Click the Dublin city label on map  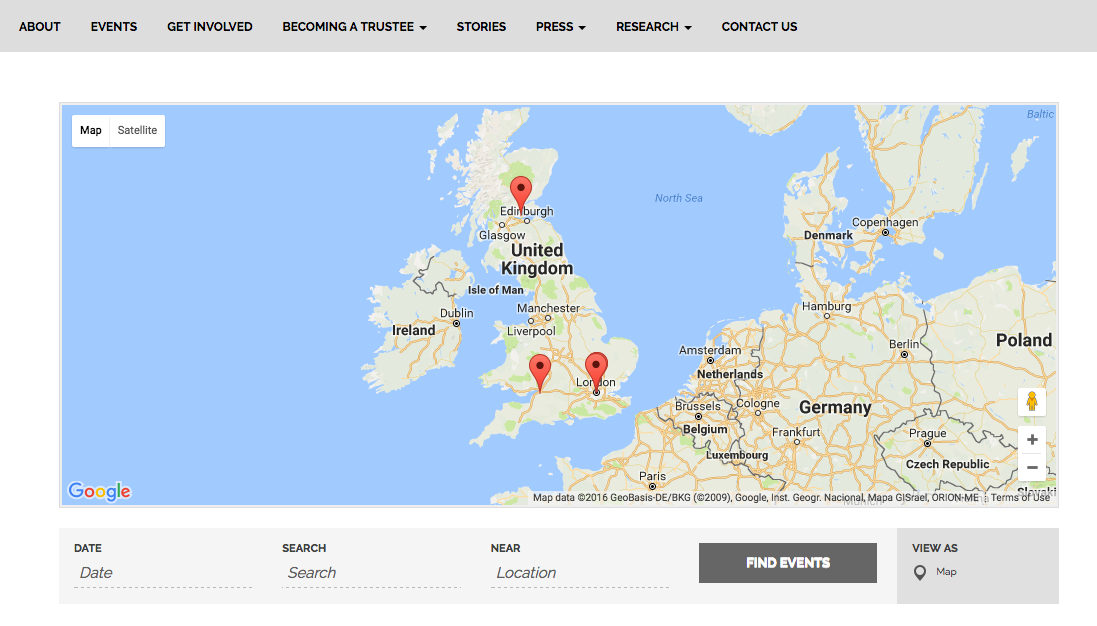(x=456, y=313)
